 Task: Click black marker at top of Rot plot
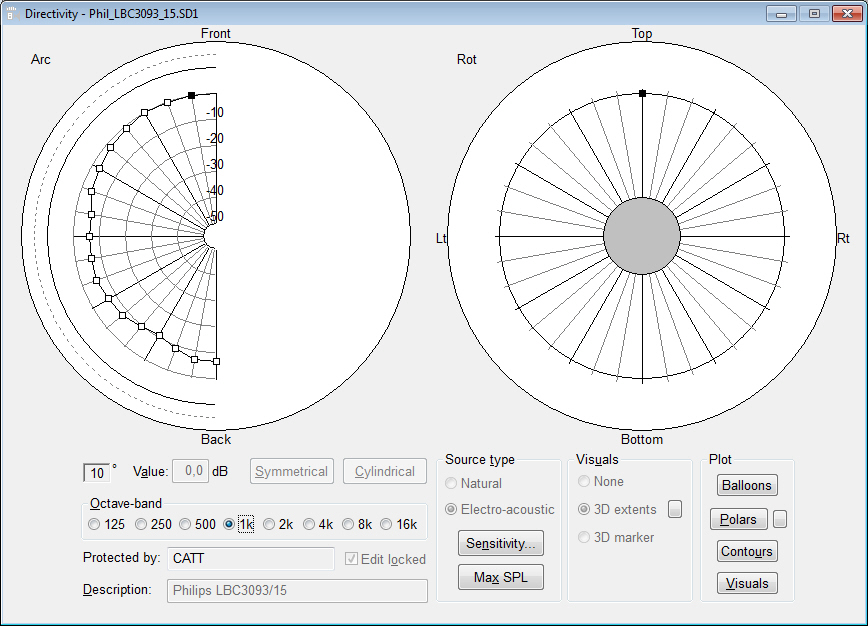pos(642,93)
